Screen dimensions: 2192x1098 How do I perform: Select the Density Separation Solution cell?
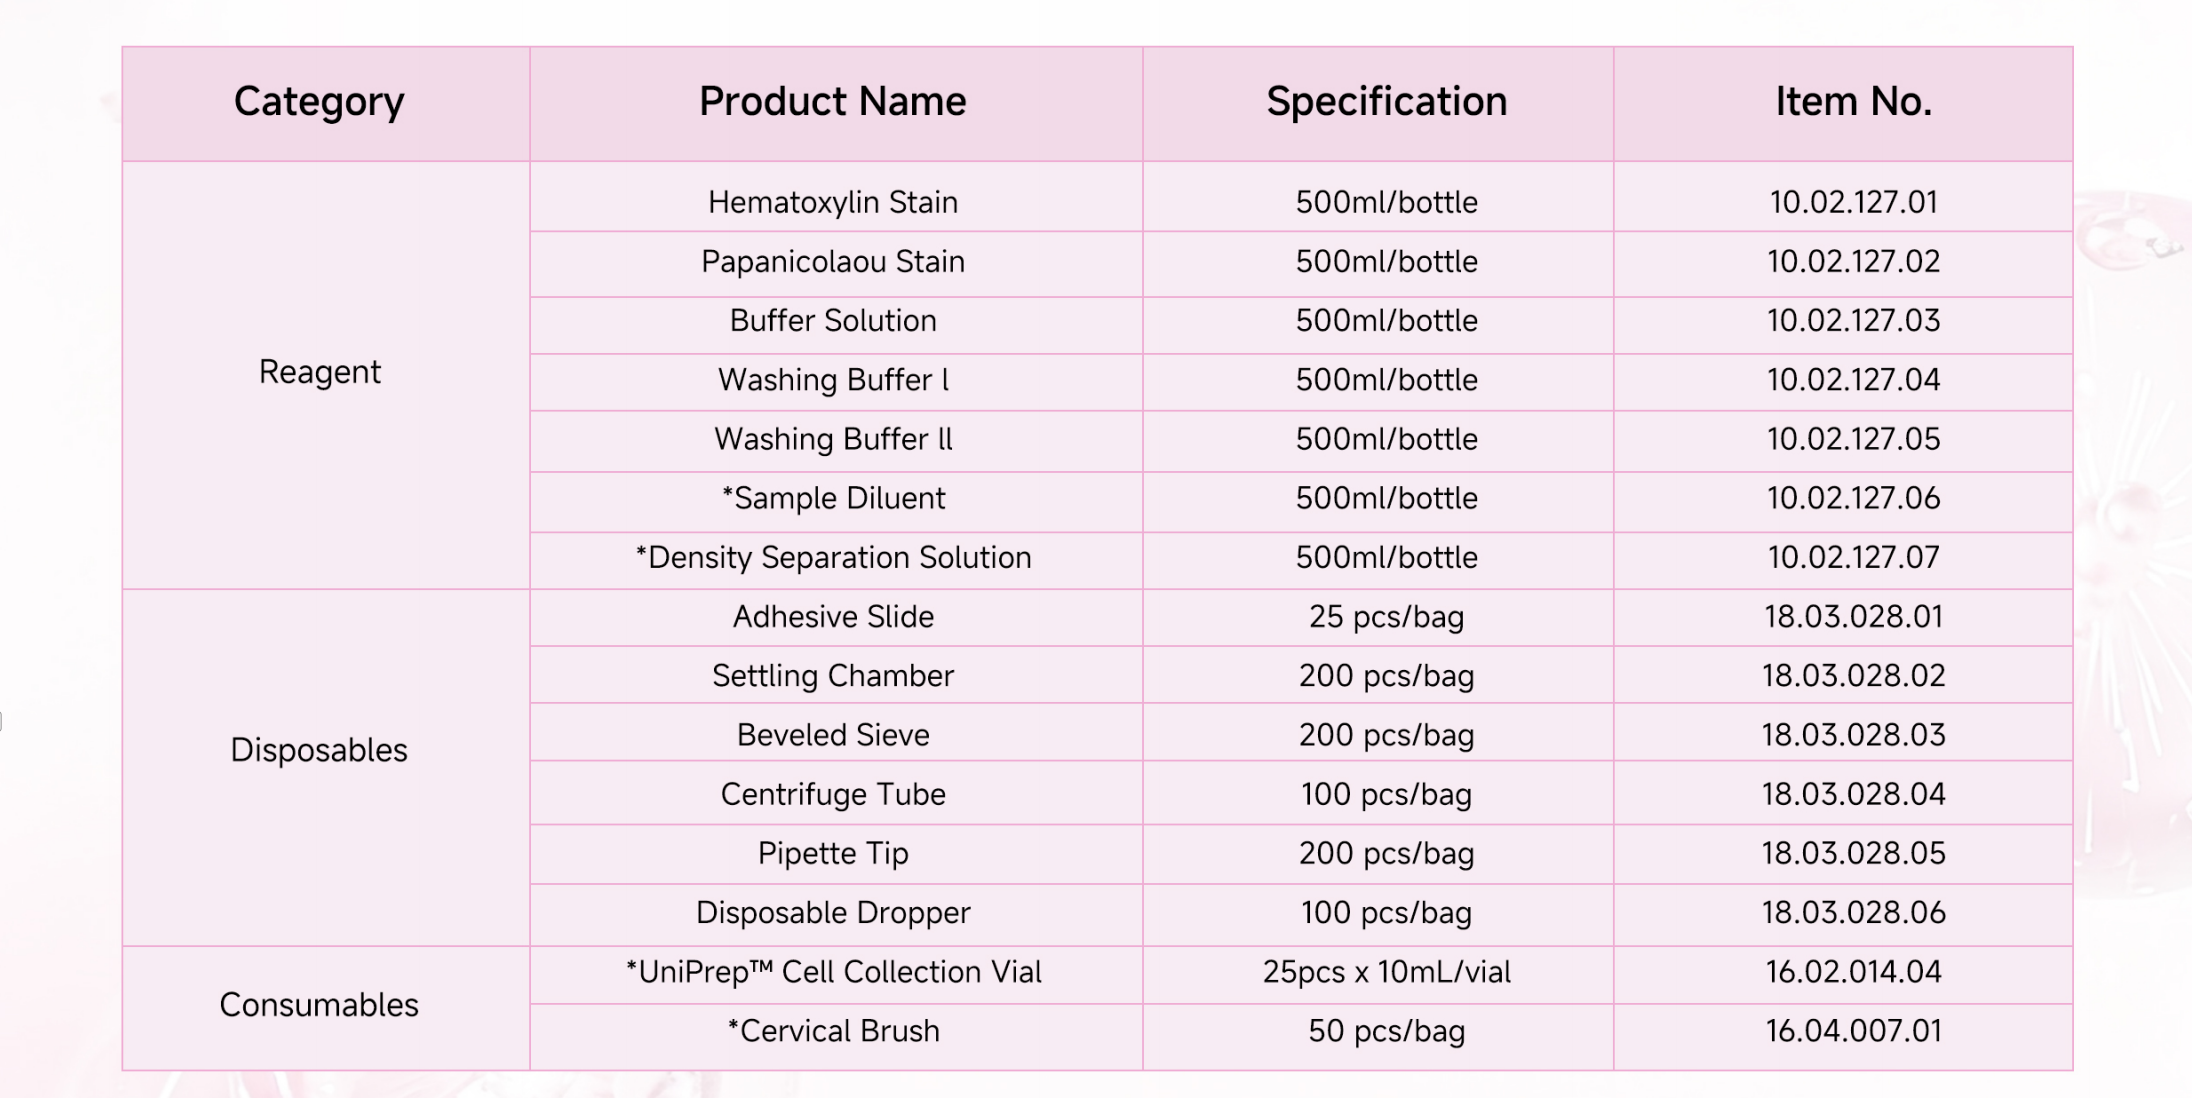point(833,557)
